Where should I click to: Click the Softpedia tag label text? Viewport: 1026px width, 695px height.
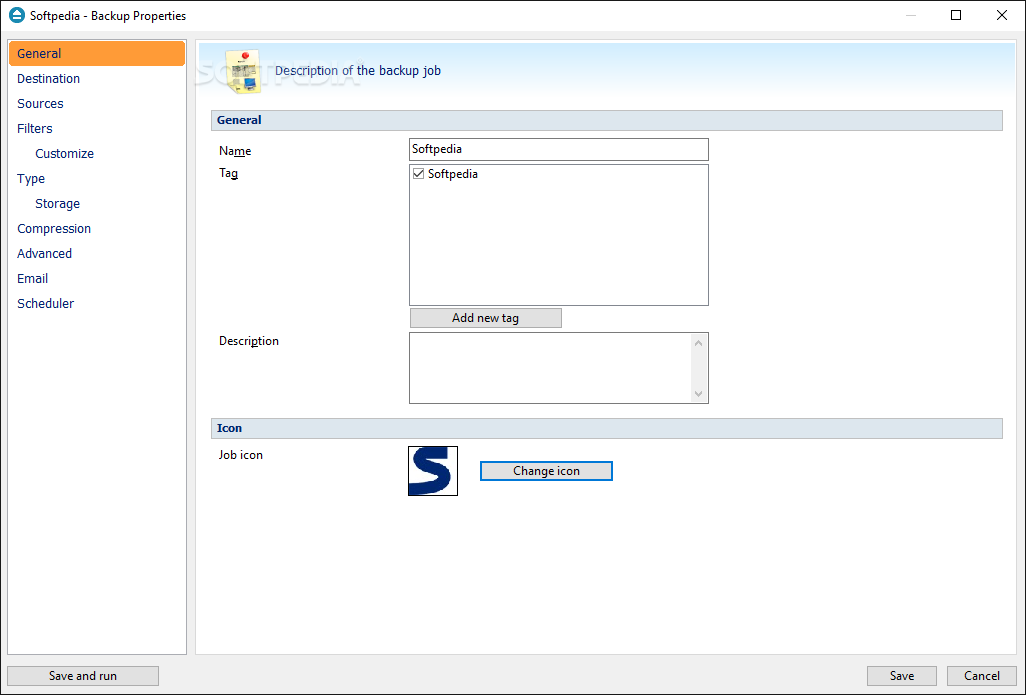pos(453,174)
